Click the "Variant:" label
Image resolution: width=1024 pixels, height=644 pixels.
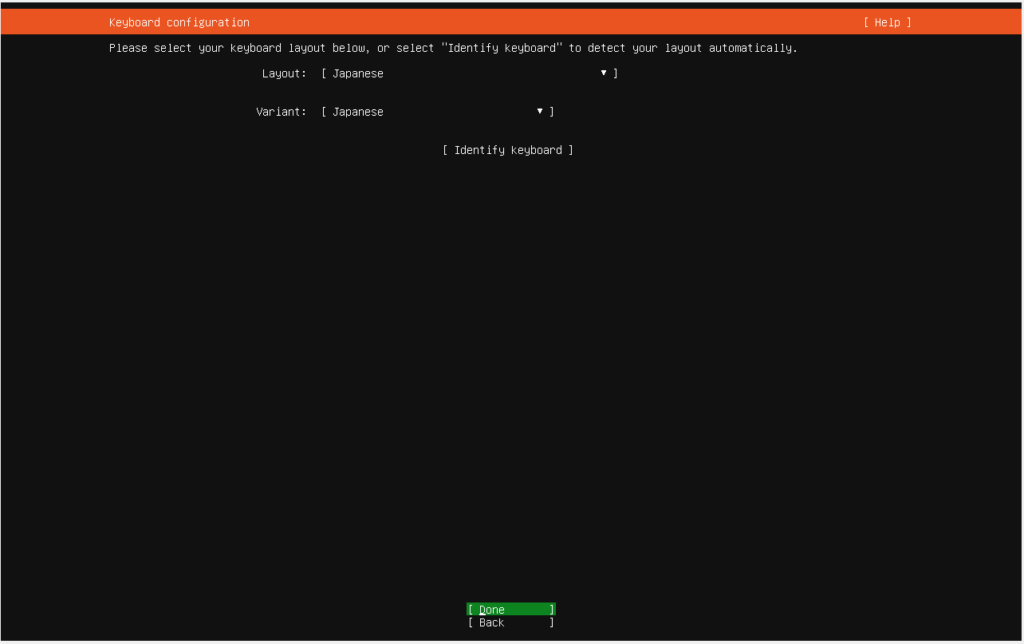(281, 112)
